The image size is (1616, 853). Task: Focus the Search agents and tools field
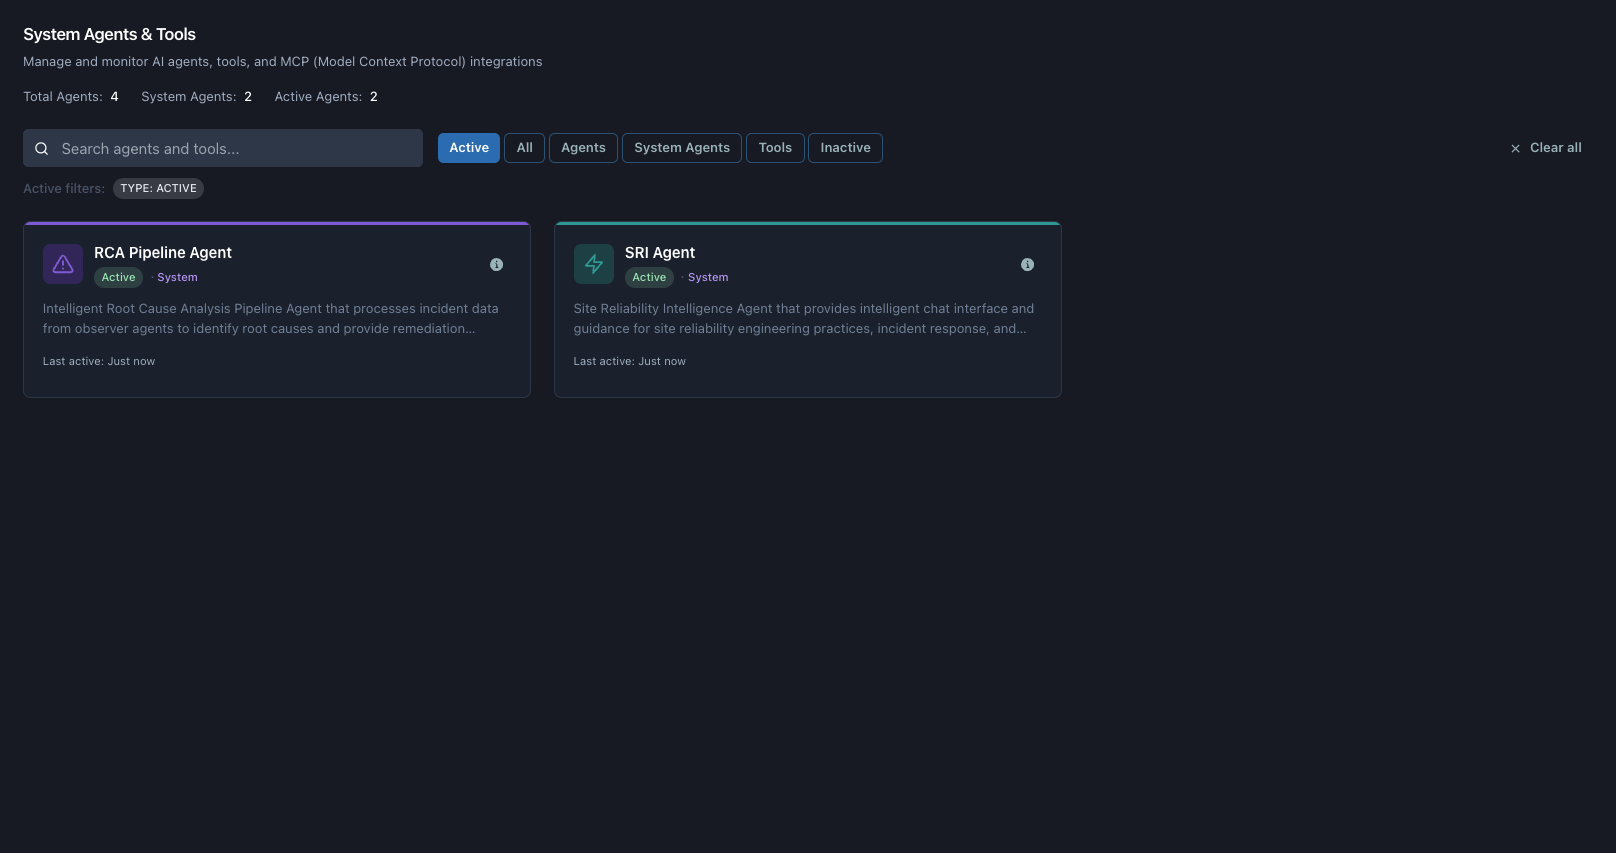pos(223,148)
